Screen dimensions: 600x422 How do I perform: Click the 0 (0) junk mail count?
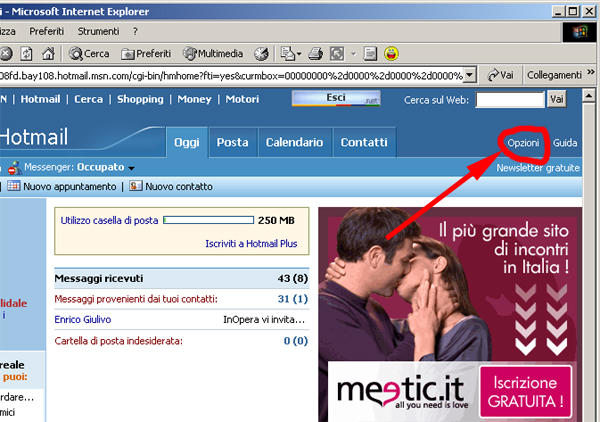[x=296, y=341]
